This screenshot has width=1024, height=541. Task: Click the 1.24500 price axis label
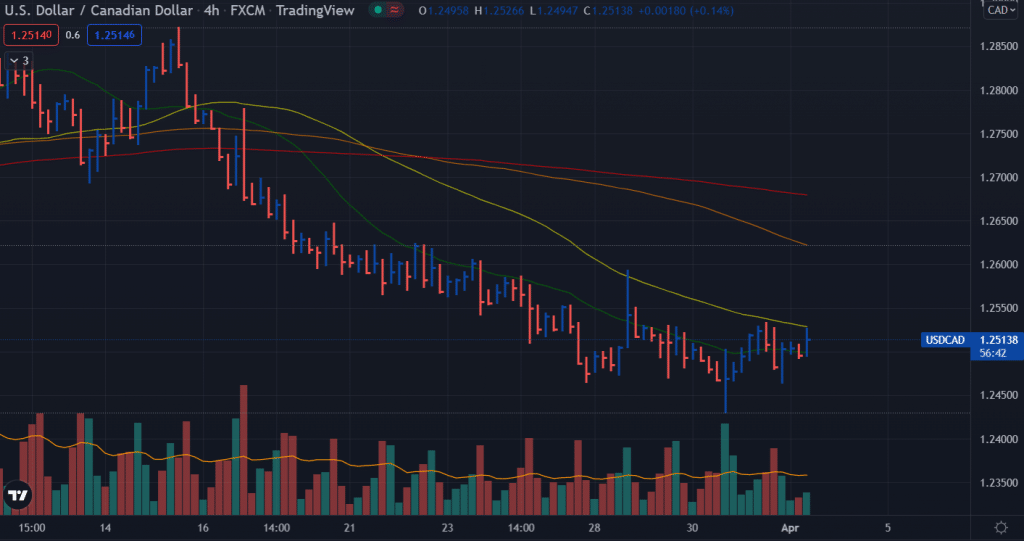(999, 395)
